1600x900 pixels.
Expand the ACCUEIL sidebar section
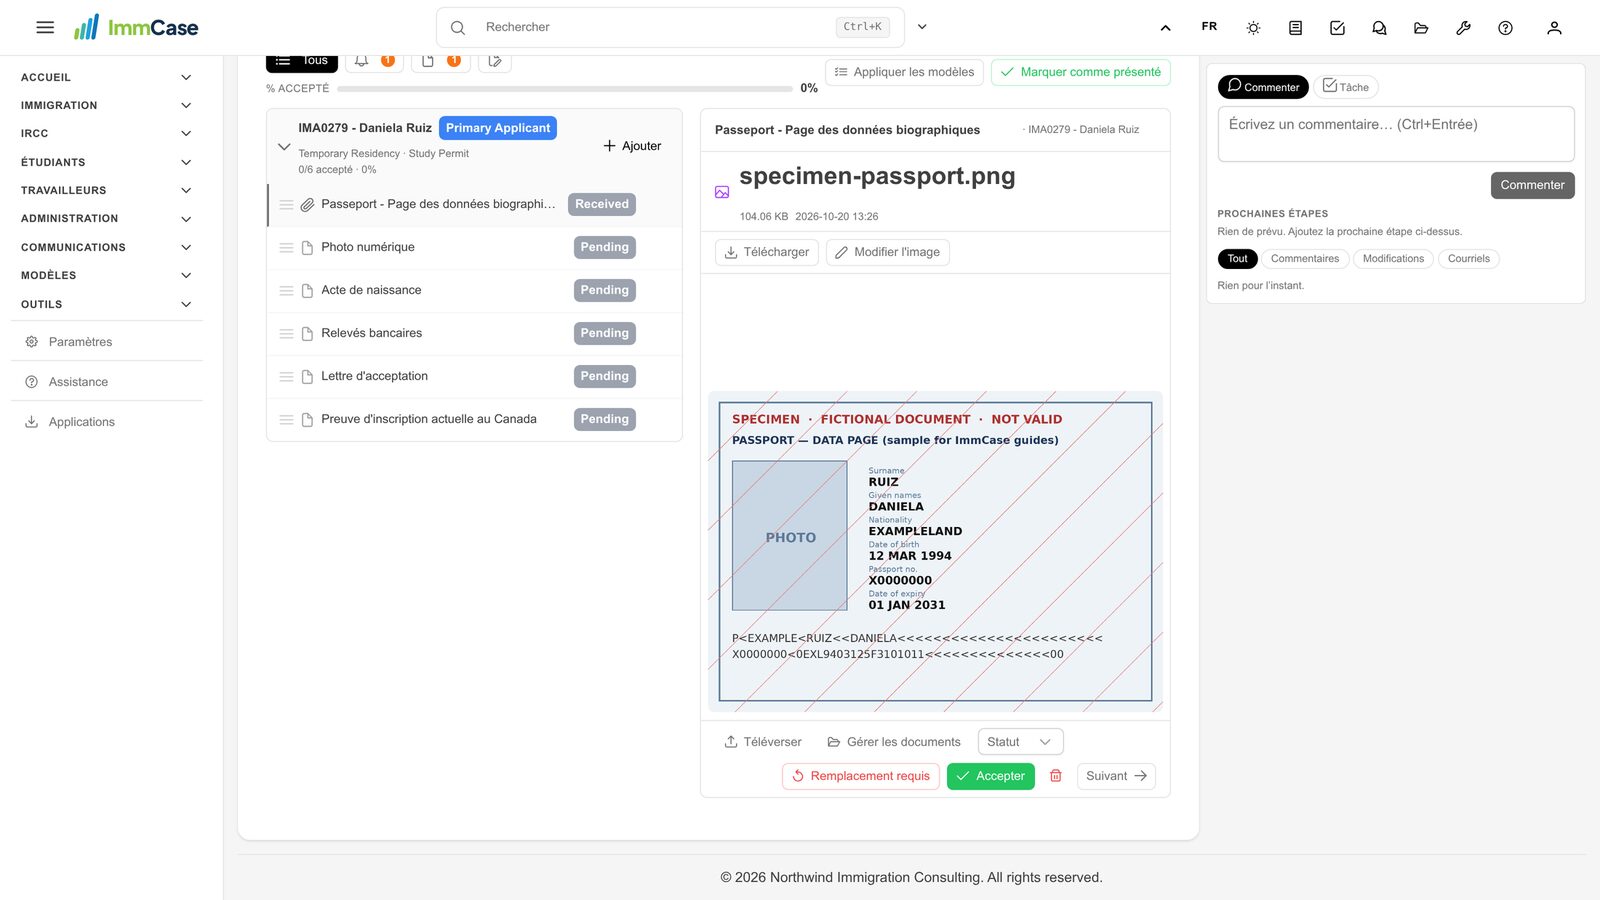(106, 77)
